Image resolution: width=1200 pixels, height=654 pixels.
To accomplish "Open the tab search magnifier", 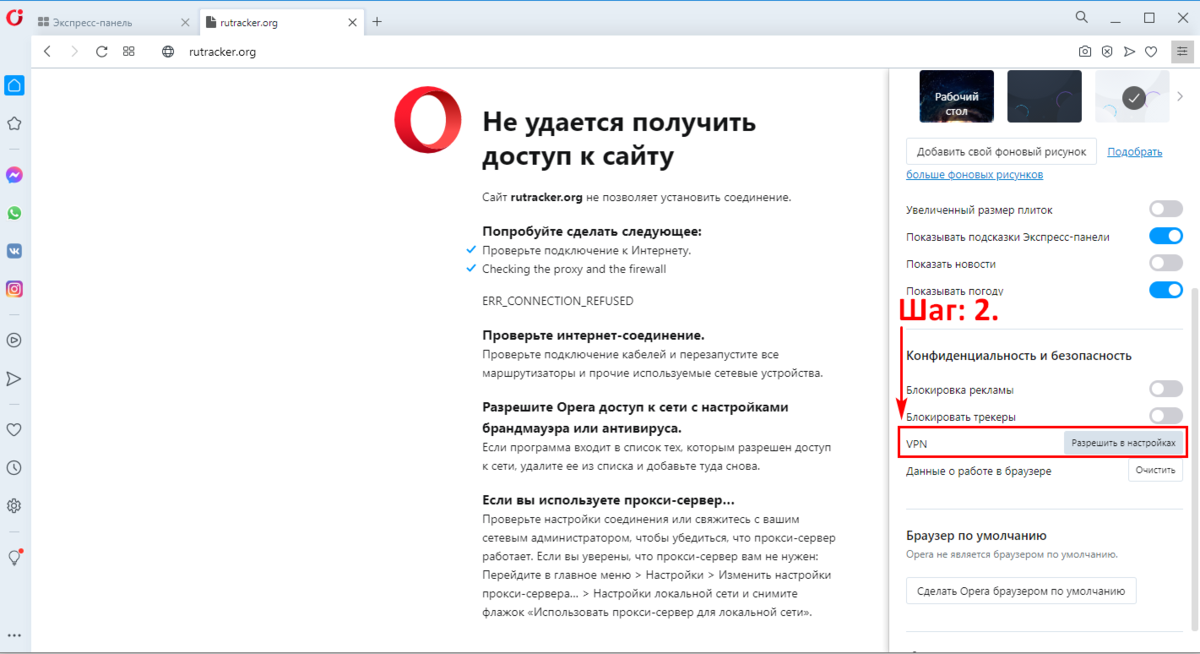I will [x=1082, y=17].
